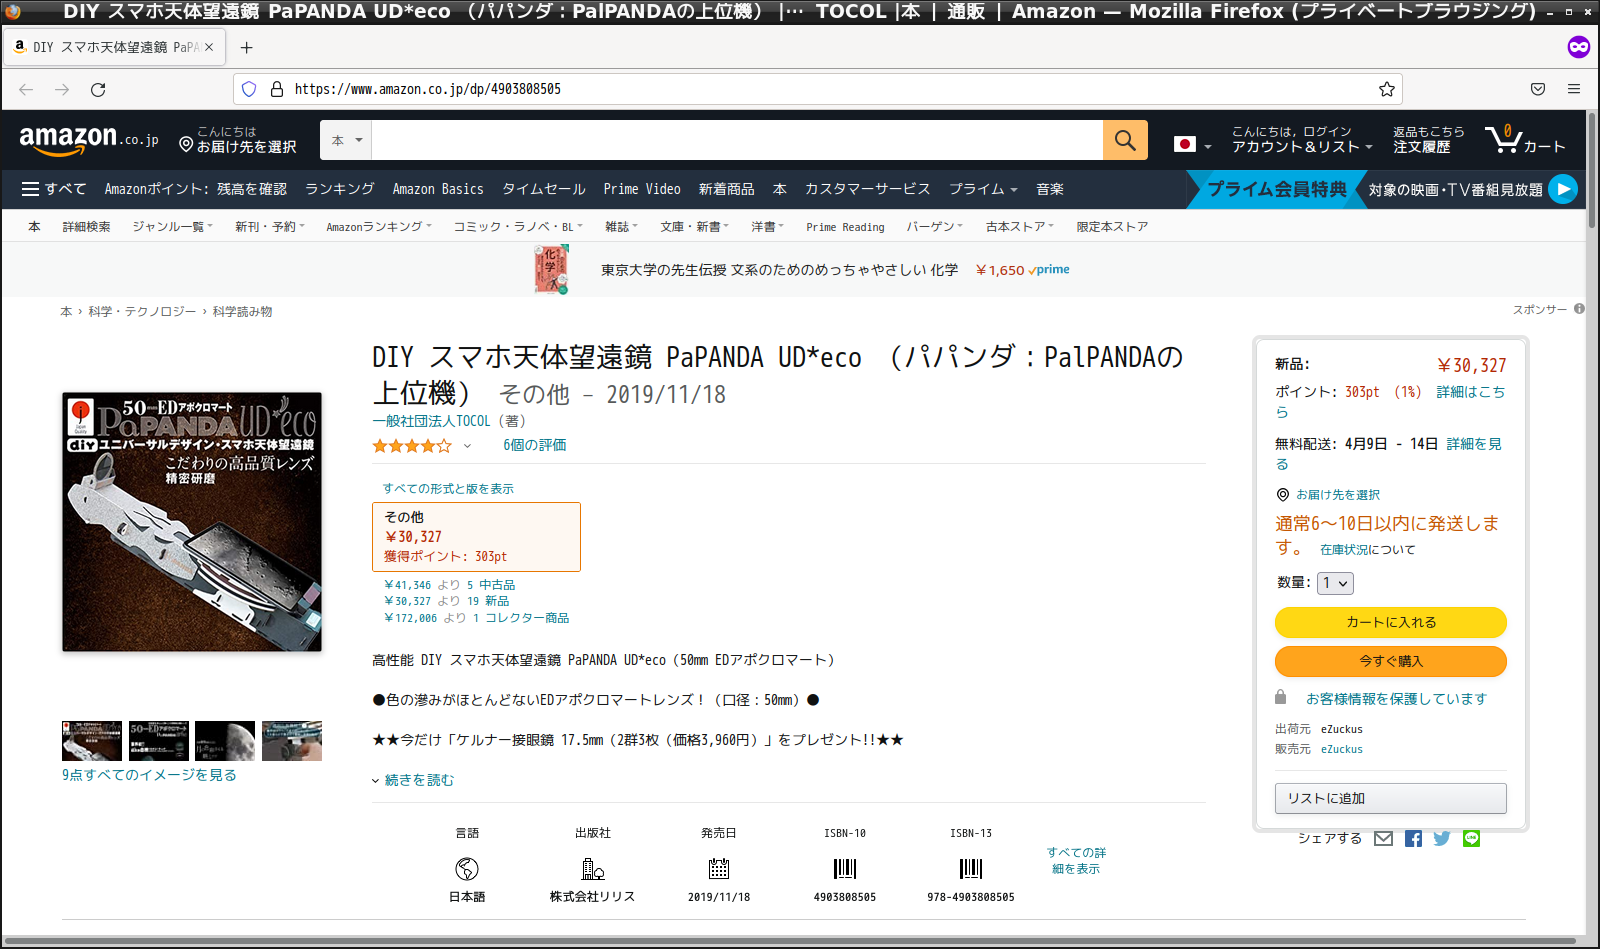The height and width of the screenshot is (949, 1600).
Task: Click 9点すべてのイメージを見る link
Action: click(149, 775)
